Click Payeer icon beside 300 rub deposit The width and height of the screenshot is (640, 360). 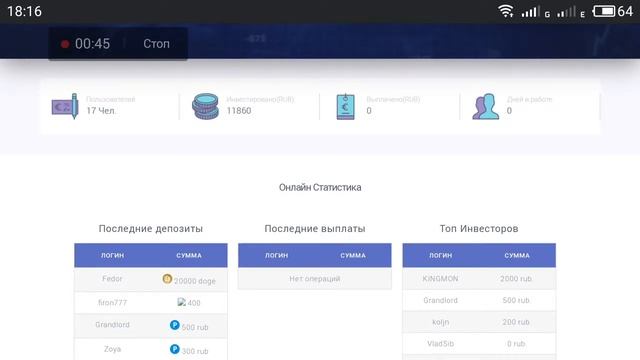tap(175, 349)
